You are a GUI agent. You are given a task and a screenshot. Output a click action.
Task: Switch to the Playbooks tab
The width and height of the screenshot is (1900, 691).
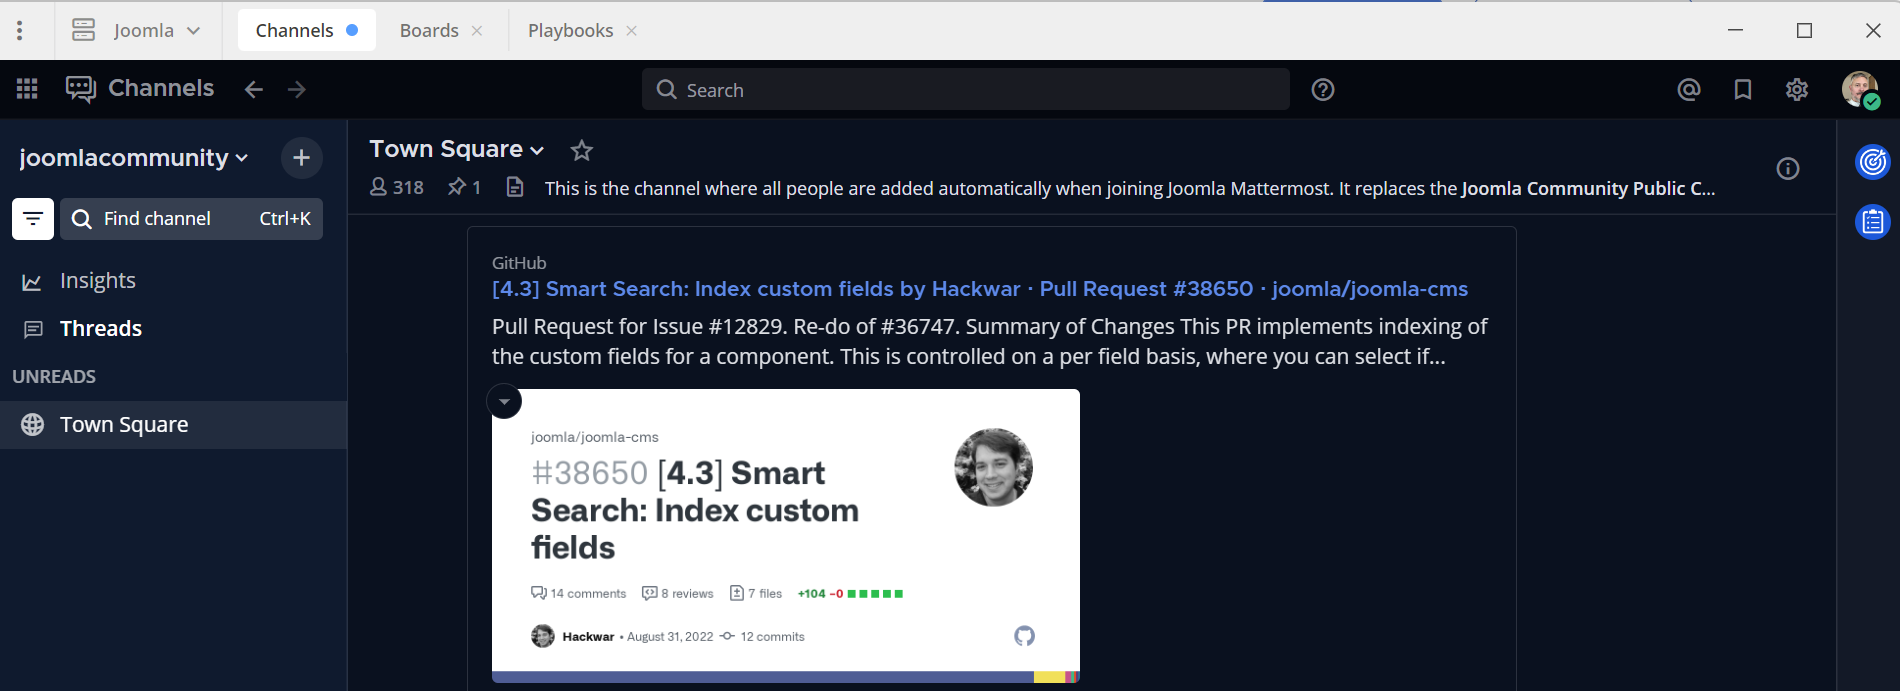[x=570, y=30]
